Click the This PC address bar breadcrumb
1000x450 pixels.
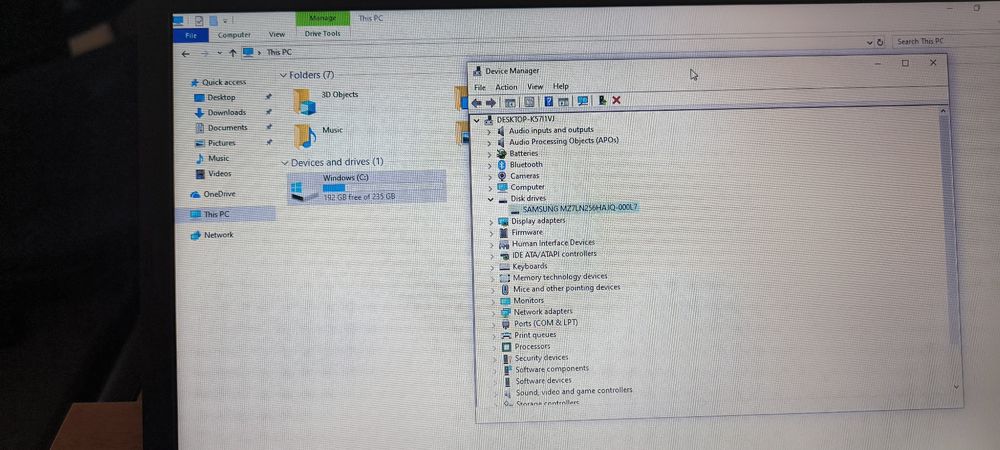pos(279,52)
